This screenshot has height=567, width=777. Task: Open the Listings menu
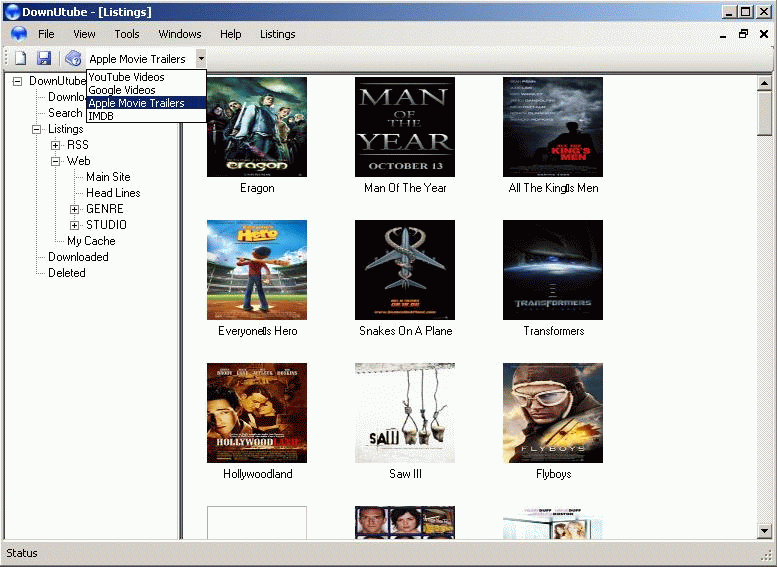[x=278, y=34]
